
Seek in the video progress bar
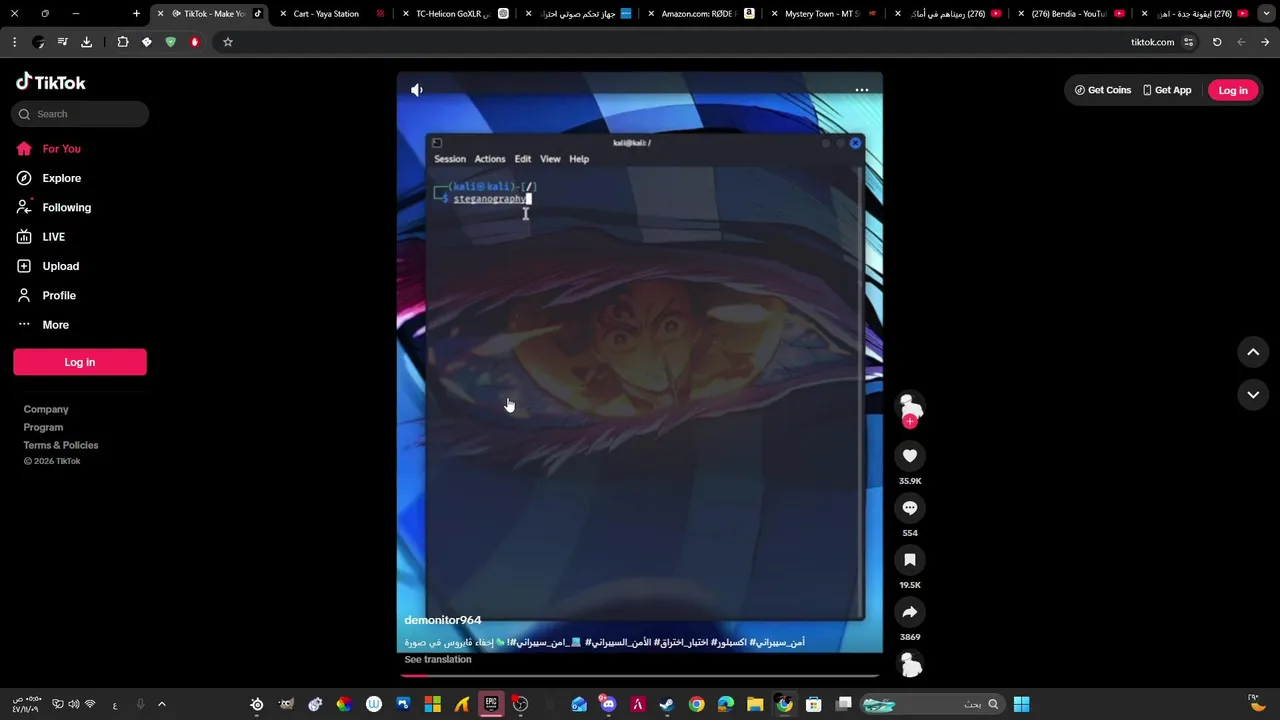640,675
